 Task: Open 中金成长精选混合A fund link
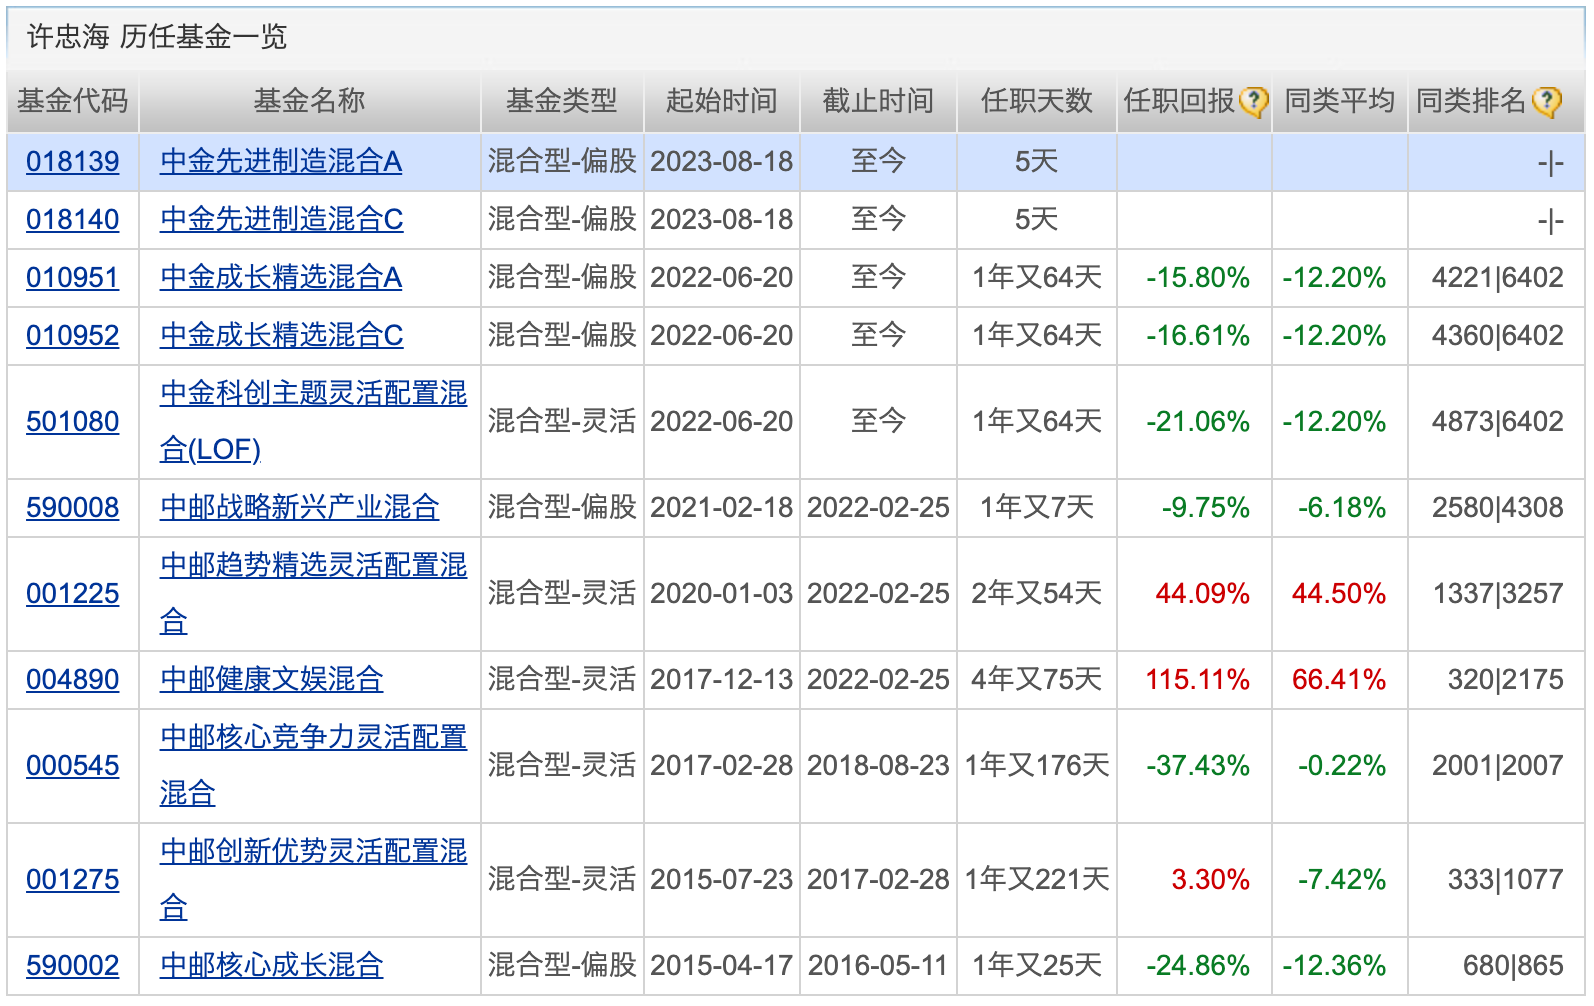pos(281,278)
